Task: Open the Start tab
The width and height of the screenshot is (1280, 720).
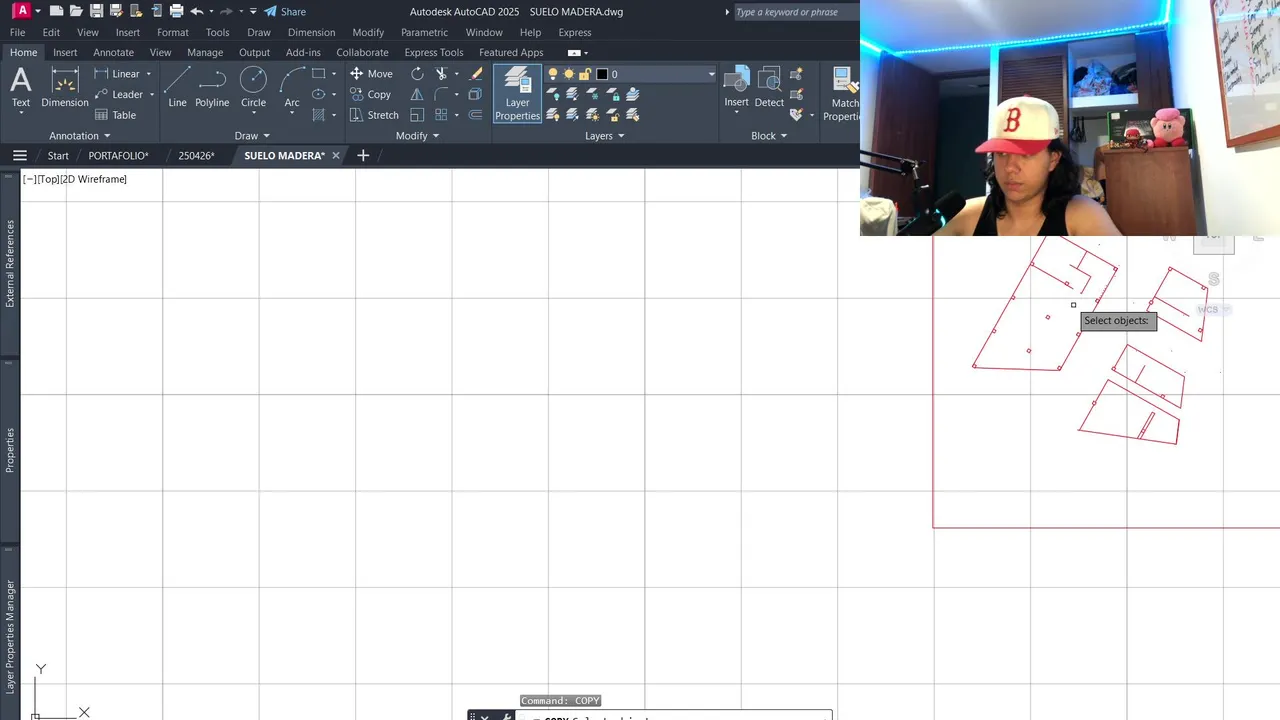Action: tap(58, 156)
